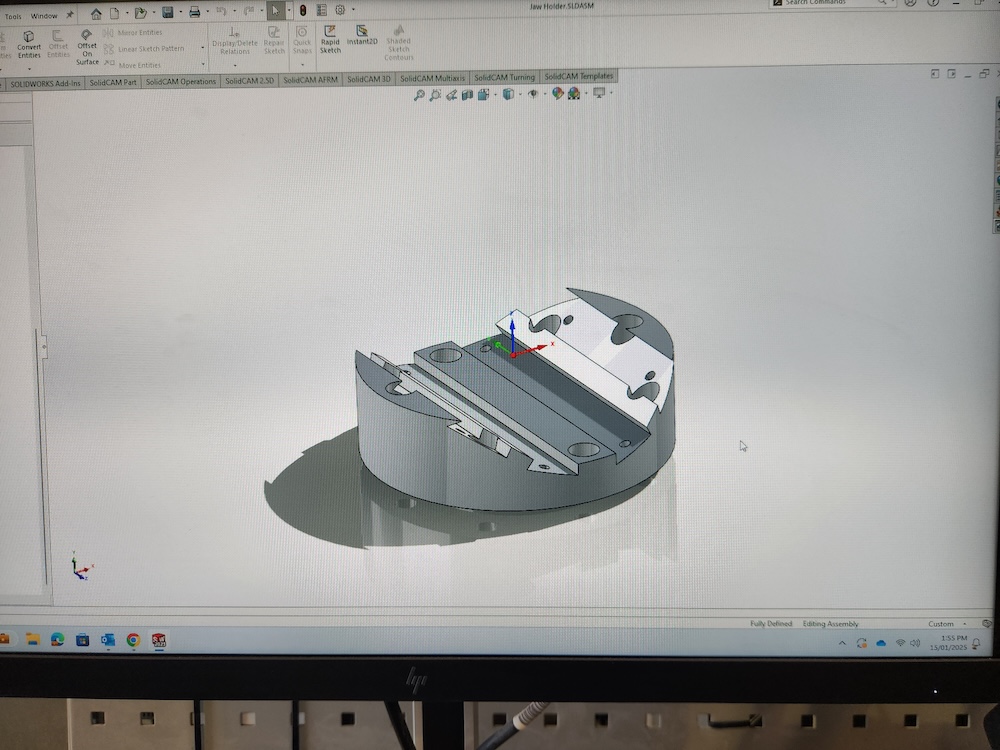The width and height of the screenshot is (1000, 750).
Task: Click the Home icon in top toolbar
Action: tap(96, 13)
